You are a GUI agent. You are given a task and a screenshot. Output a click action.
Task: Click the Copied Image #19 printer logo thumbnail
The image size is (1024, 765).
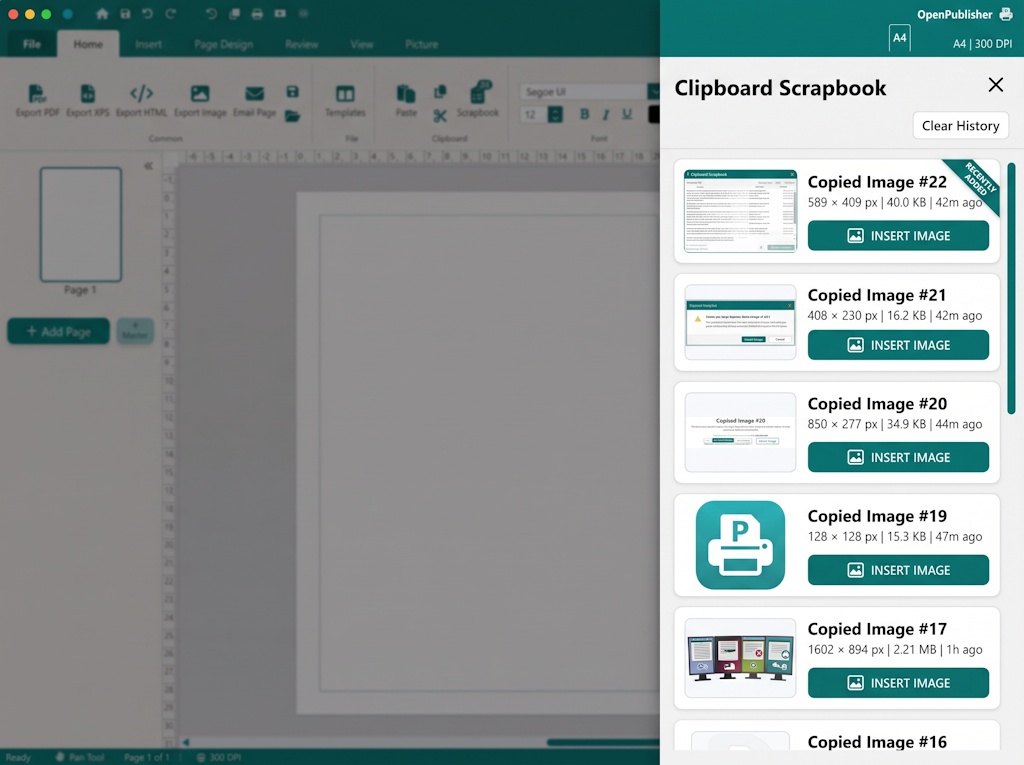coord(740,545)
